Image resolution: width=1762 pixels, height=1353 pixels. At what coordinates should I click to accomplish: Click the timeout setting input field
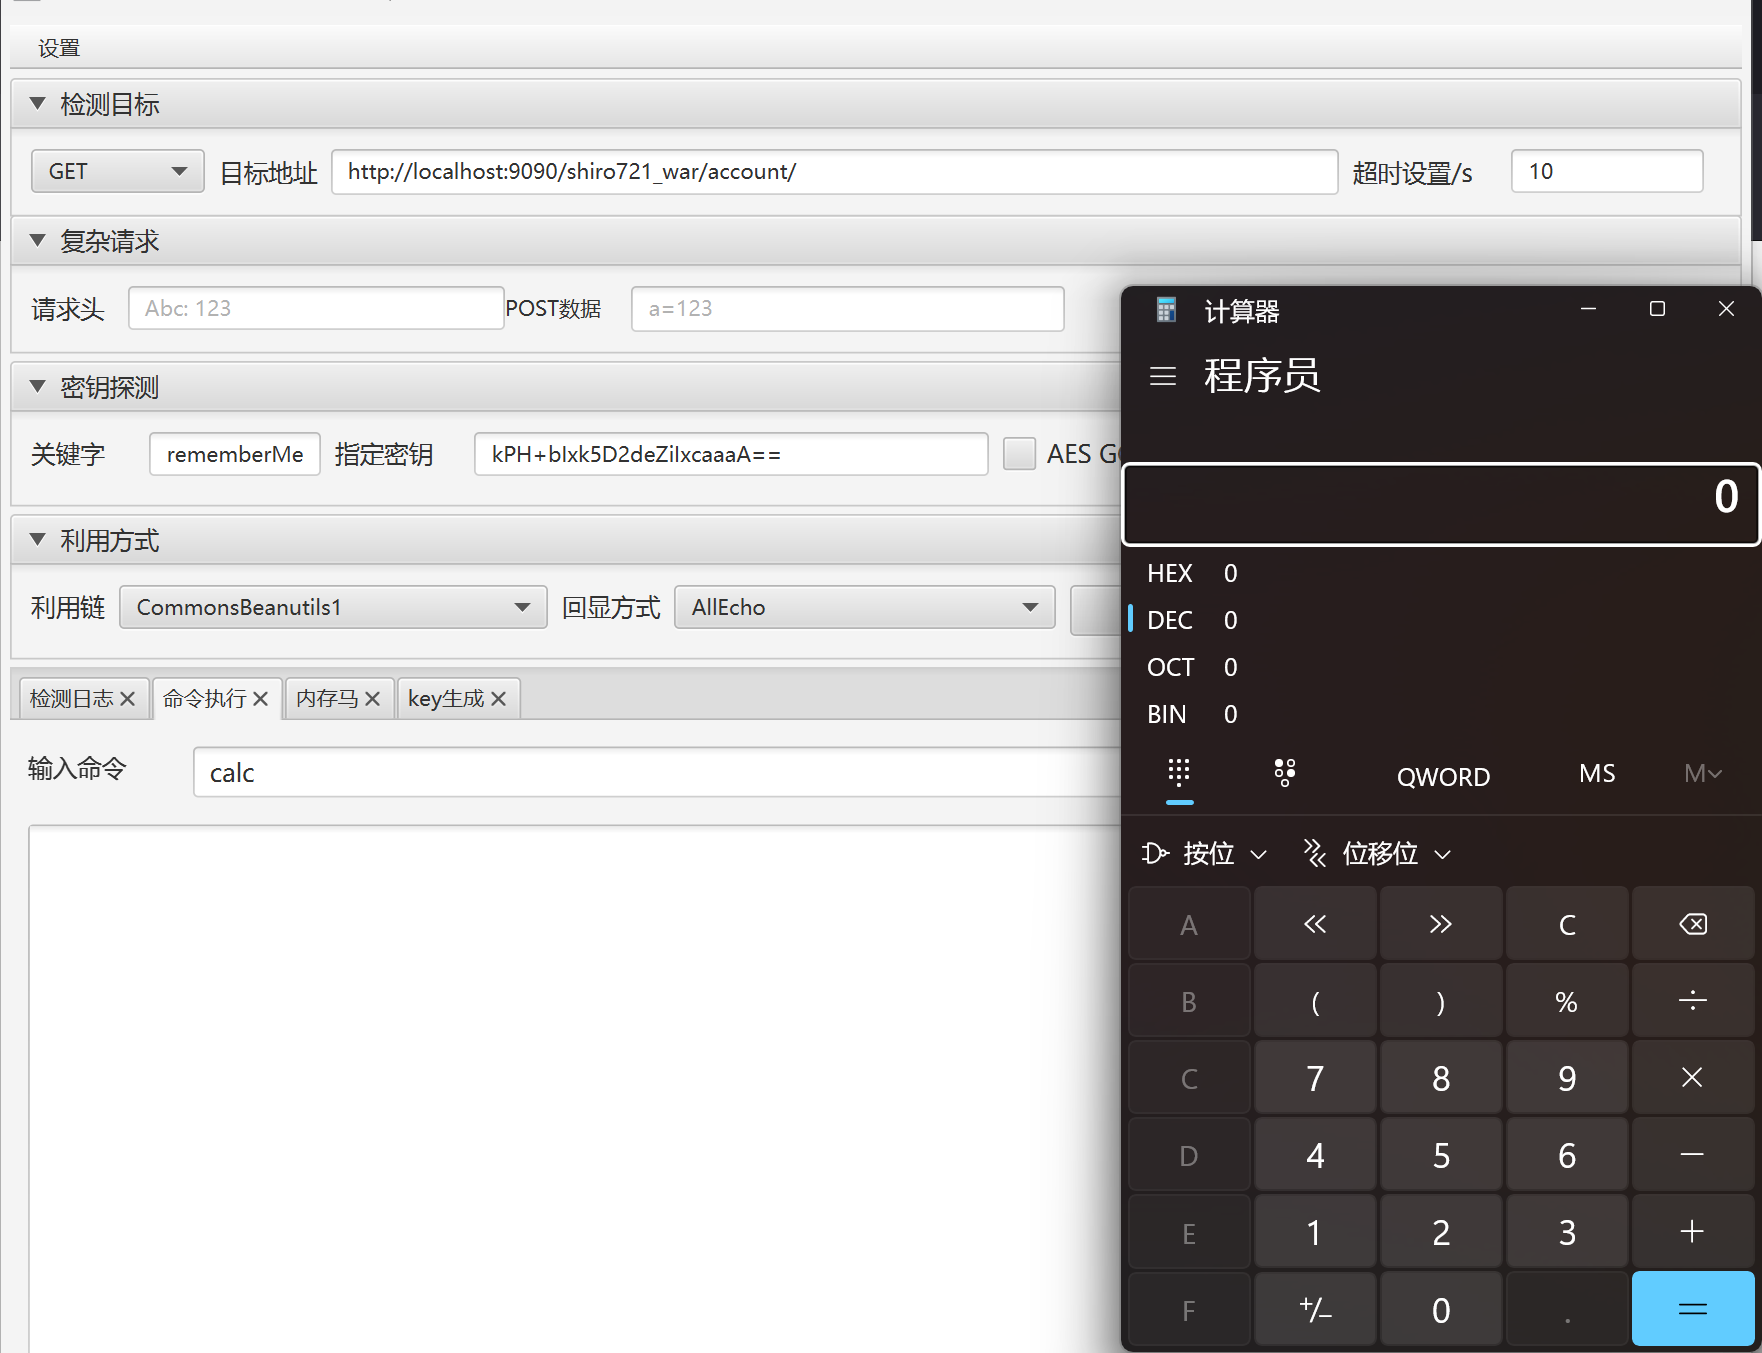1607,171
